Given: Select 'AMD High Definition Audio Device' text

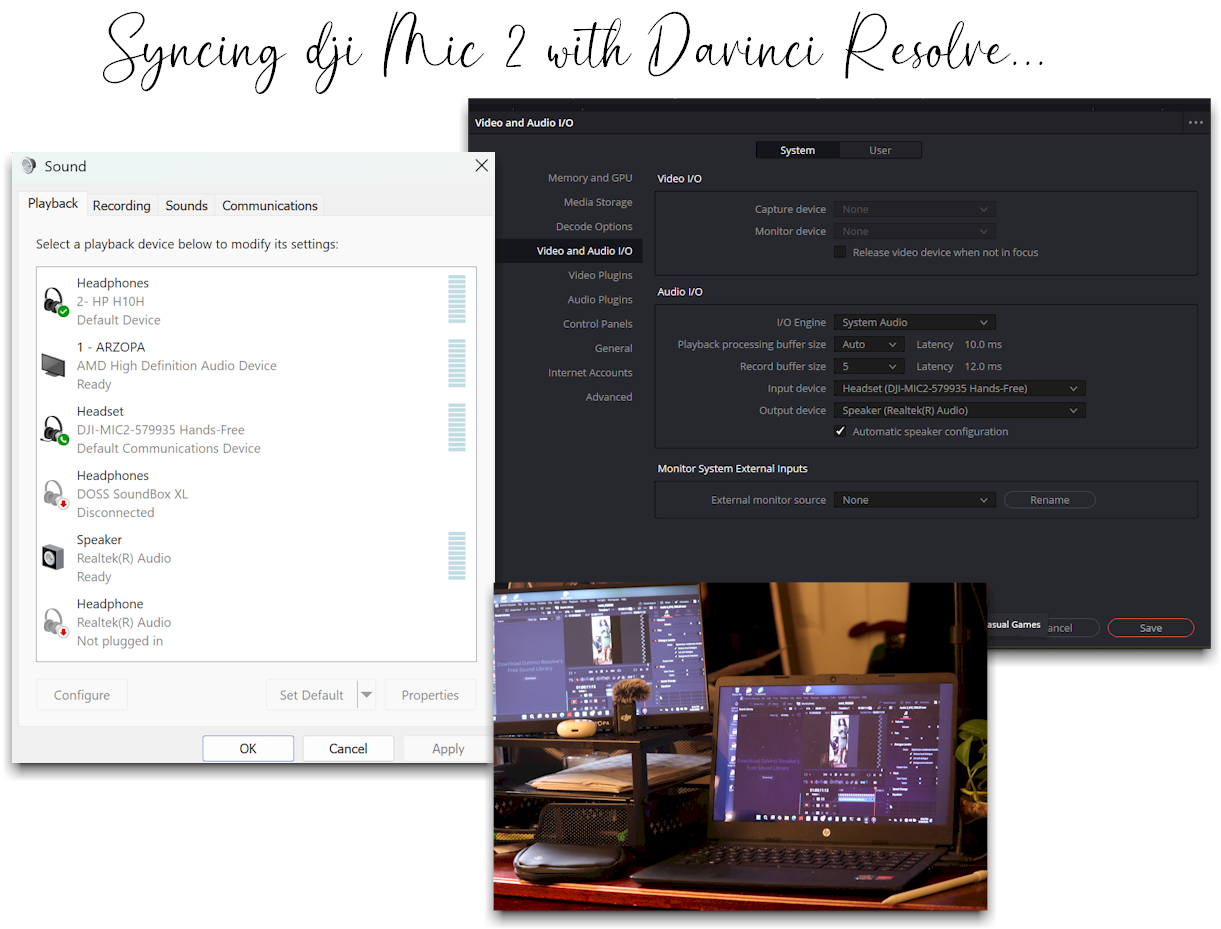Looking at the screenshot, I should coord(177,366).
